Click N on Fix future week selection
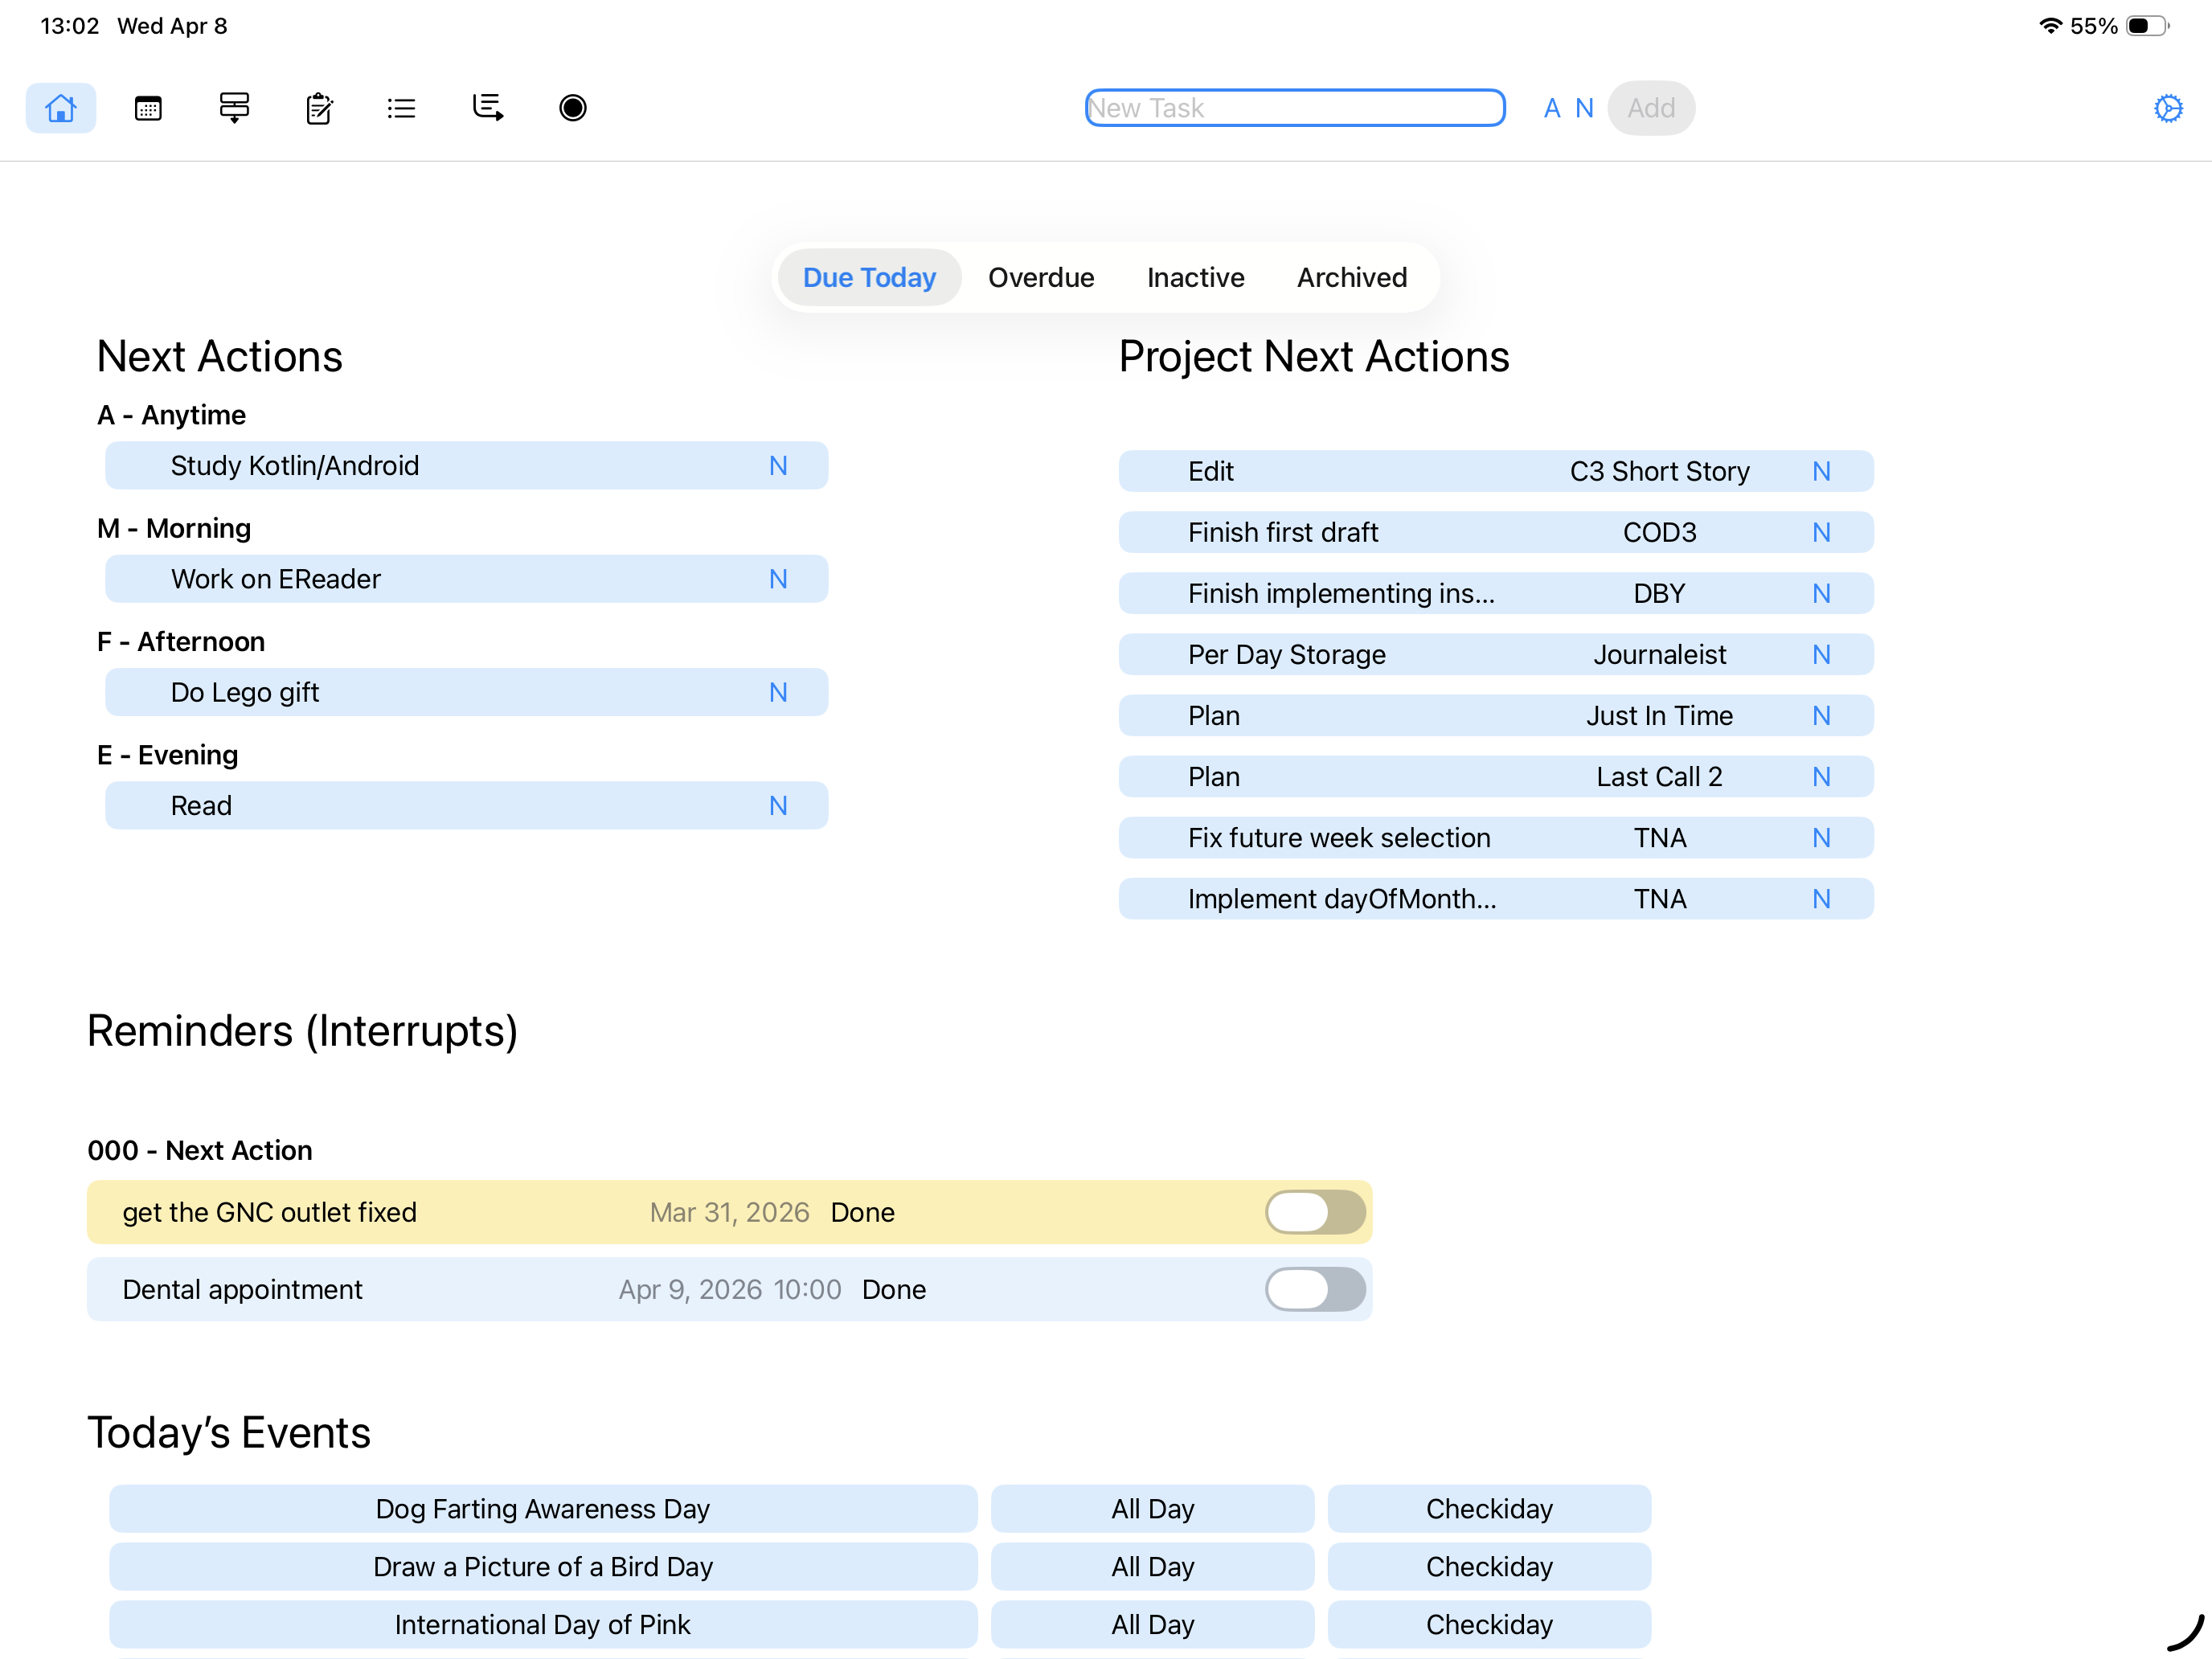The width and height of the screenshot is (2212, 1659). pos(1821,838)
